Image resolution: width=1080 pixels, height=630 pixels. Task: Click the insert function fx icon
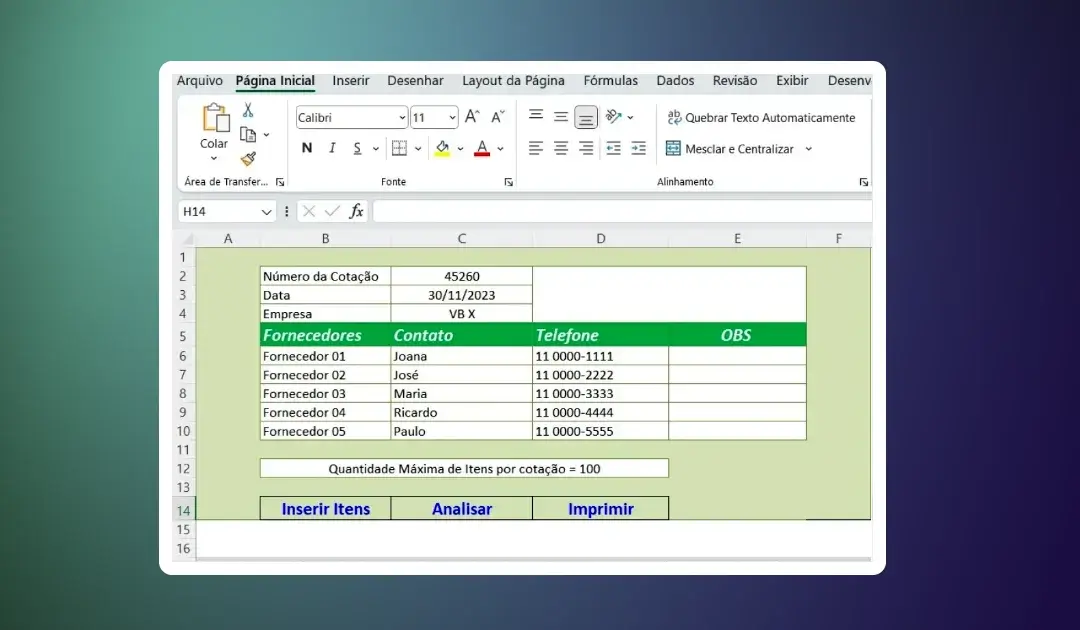click(x=356, y=211)
